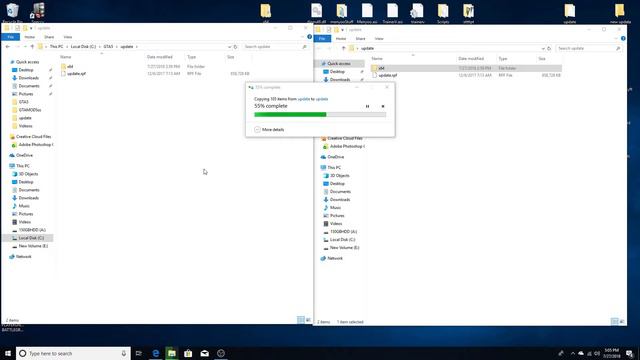Select Music in left window sidebar
This screenshot has height=360, width=640.
[x=24, y=206]
